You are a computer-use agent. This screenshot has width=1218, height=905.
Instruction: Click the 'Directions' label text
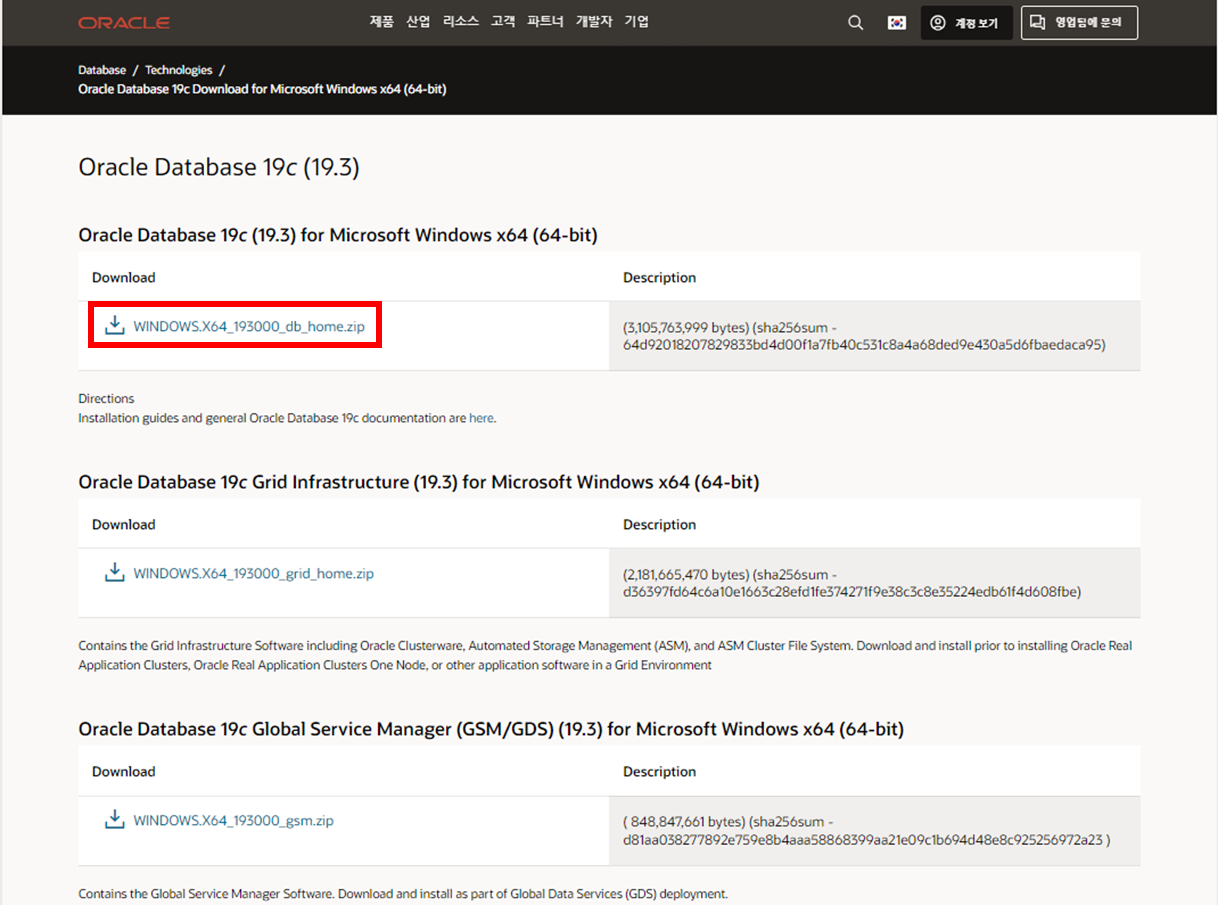(106, 398)
